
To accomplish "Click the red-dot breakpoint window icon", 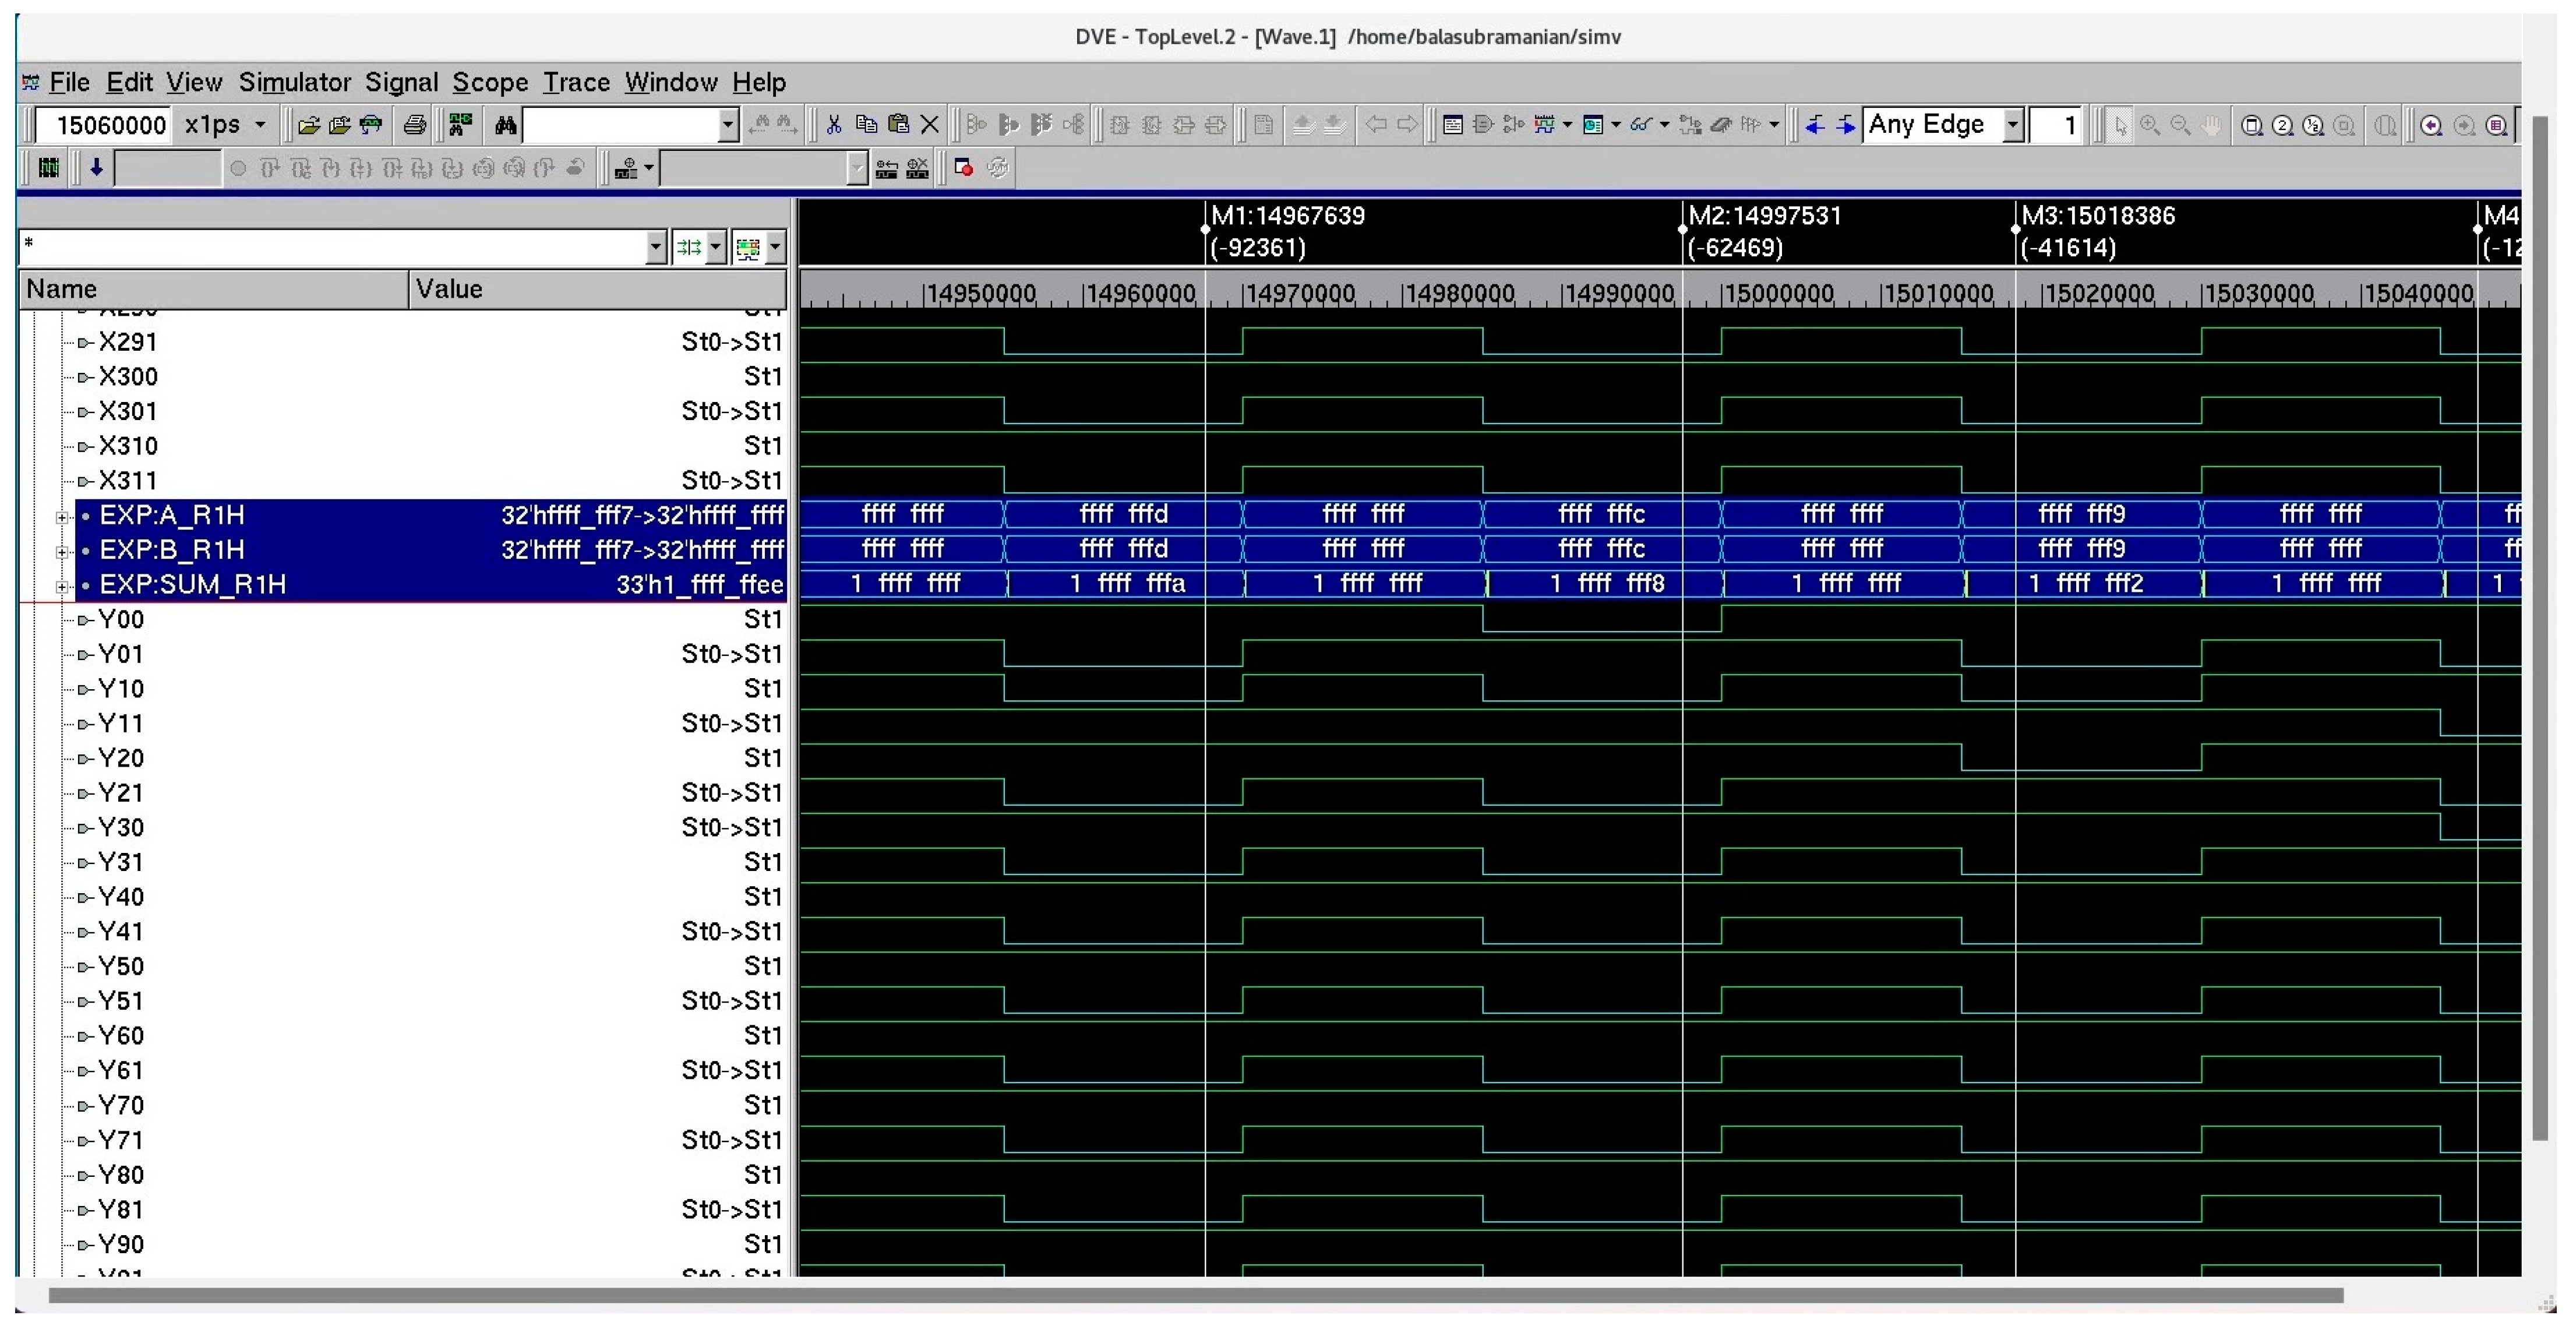I will click(x=964, y=168).
